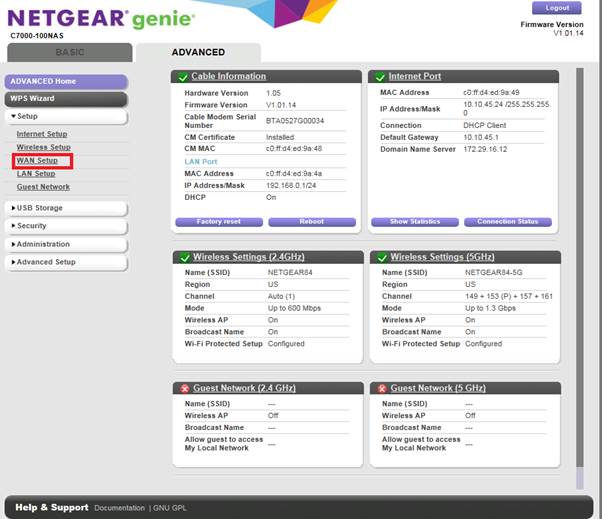This screenshot has width=602, height=519.
Task: Click the Default Gateway value 10.10.45.1
Action: 481,137
